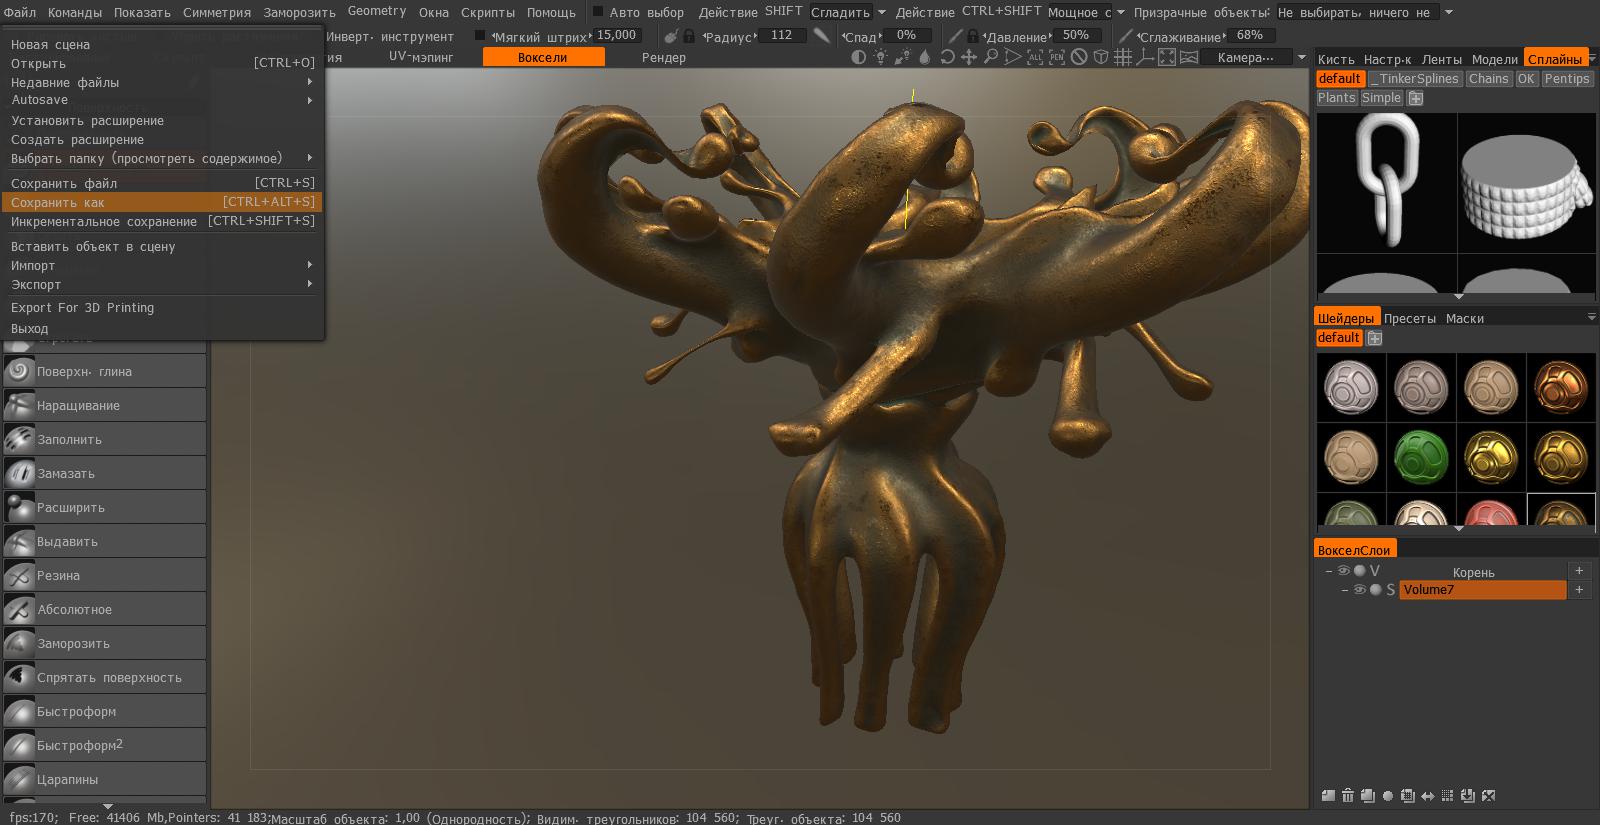Viewport: 1600px width, 825px height.
Task: Select the Surface Clay brush icon
Action: pos(19,371)
